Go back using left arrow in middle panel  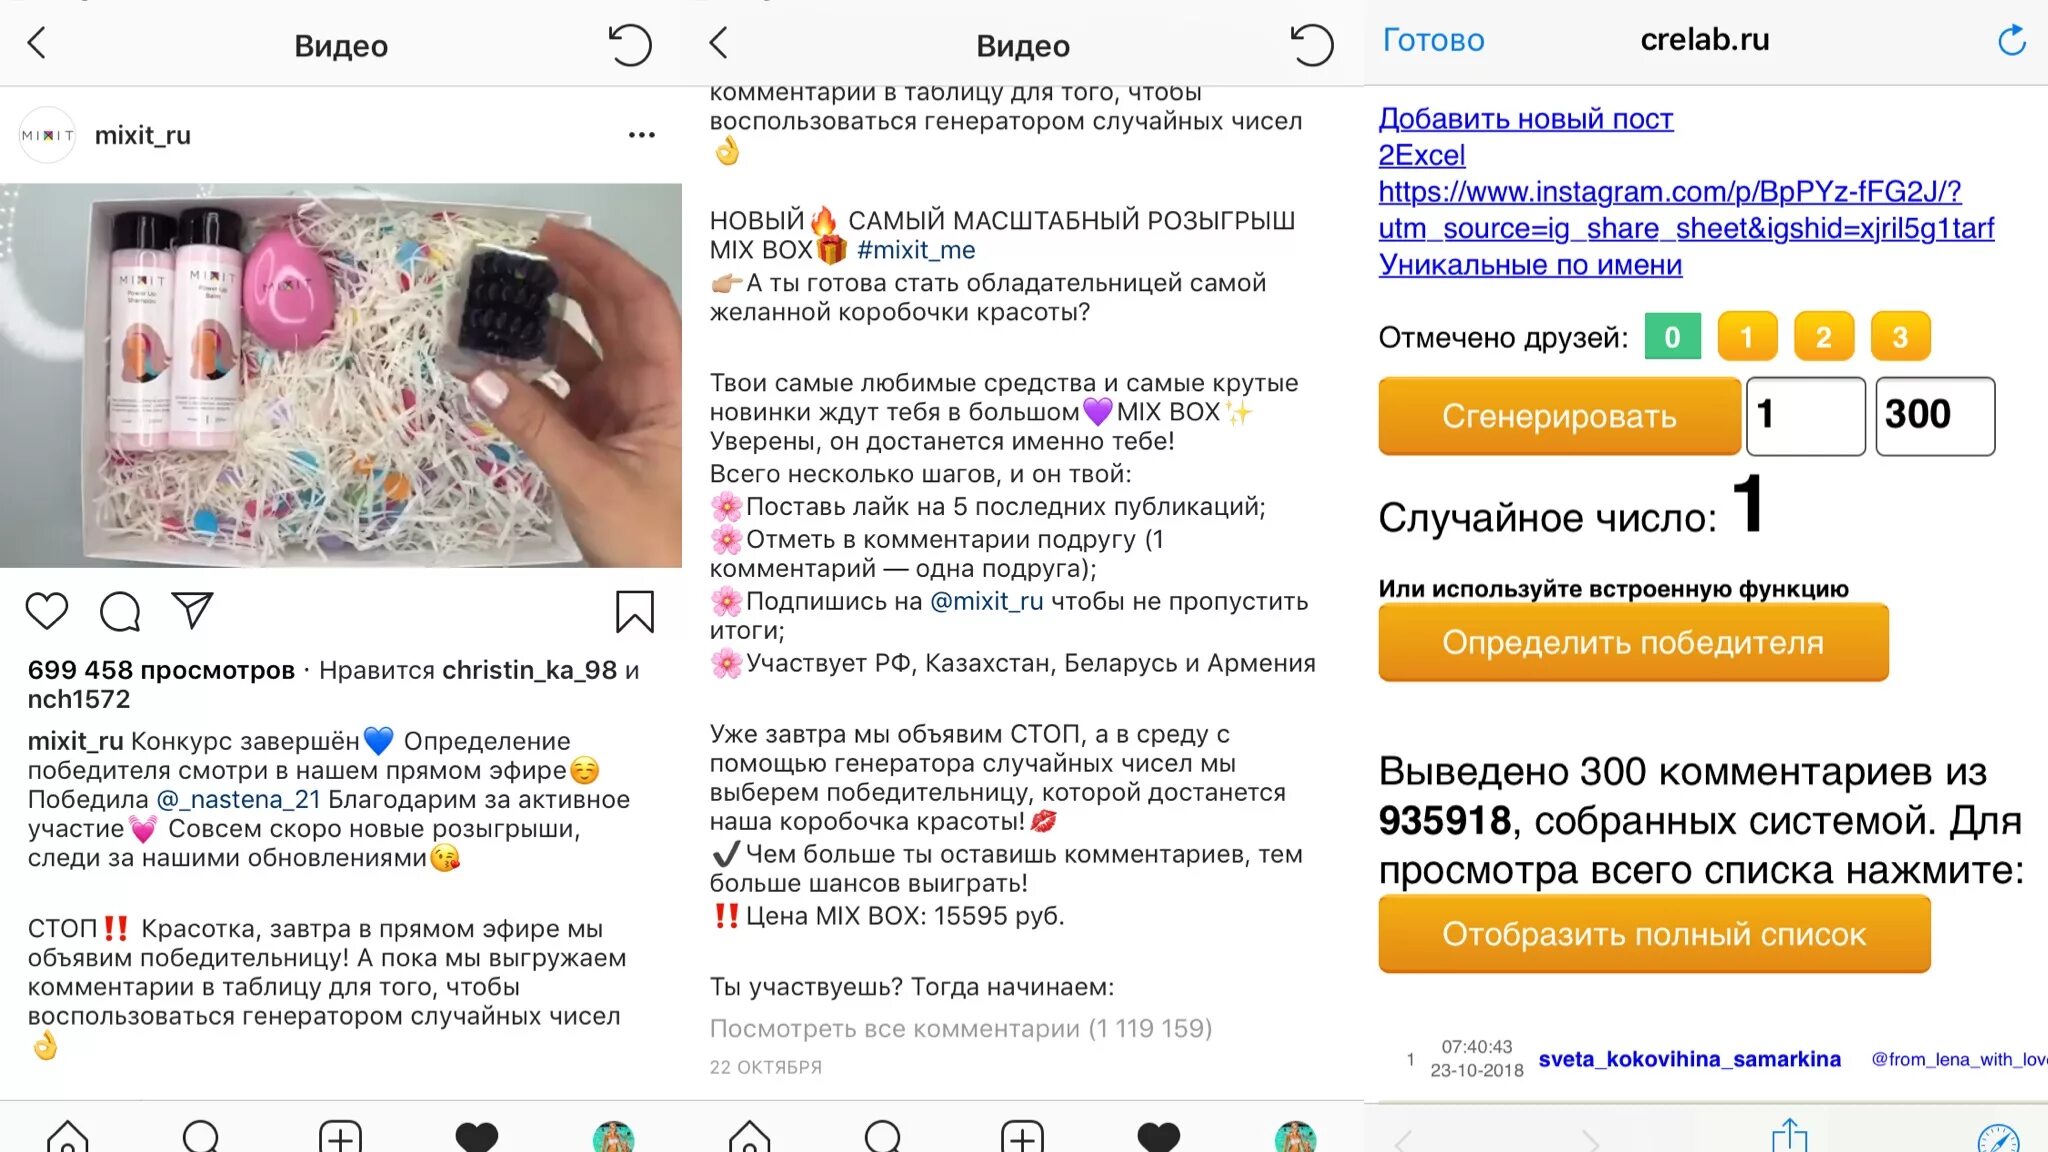click(x=718, y=43)
